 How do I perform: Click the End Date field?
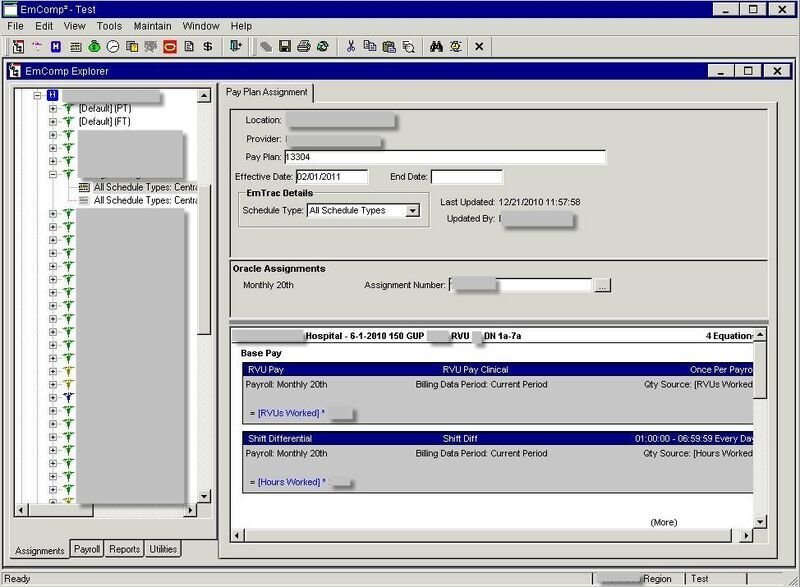(467, 177)
